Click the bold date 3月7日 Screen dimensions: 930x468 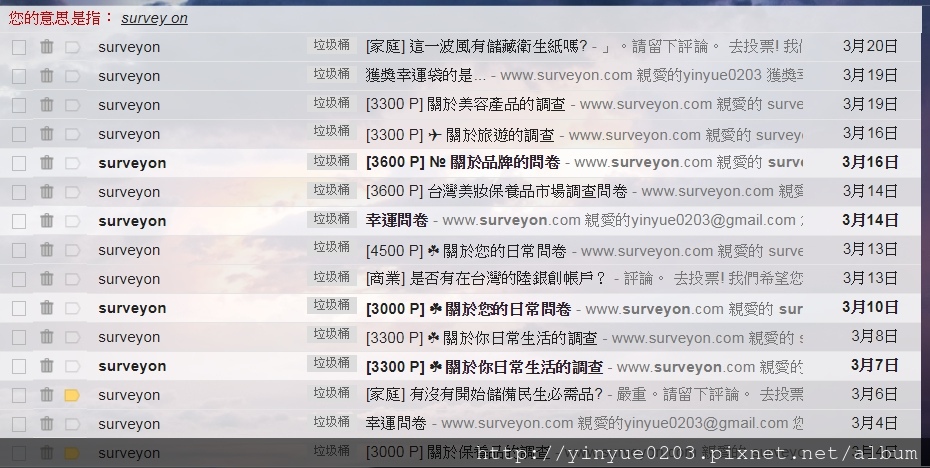[x=875, y=365]
